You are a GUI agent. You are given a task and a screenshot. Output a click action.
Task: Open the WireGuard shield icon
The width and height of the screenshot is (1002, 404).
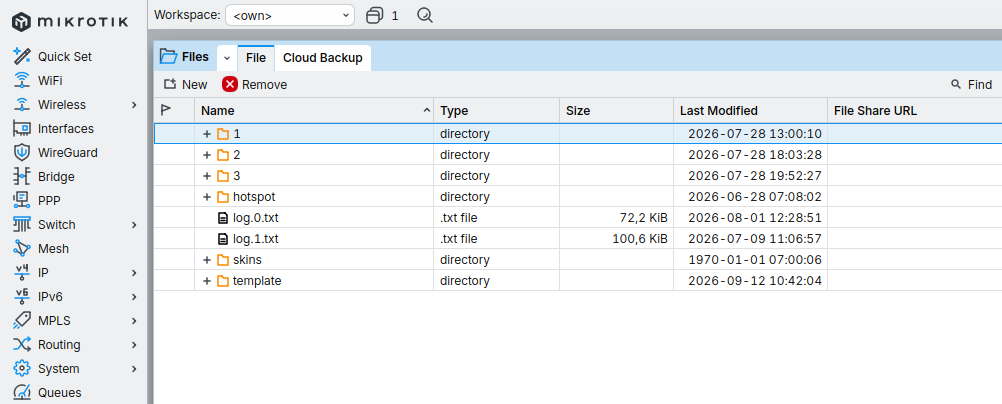point(22,153)
